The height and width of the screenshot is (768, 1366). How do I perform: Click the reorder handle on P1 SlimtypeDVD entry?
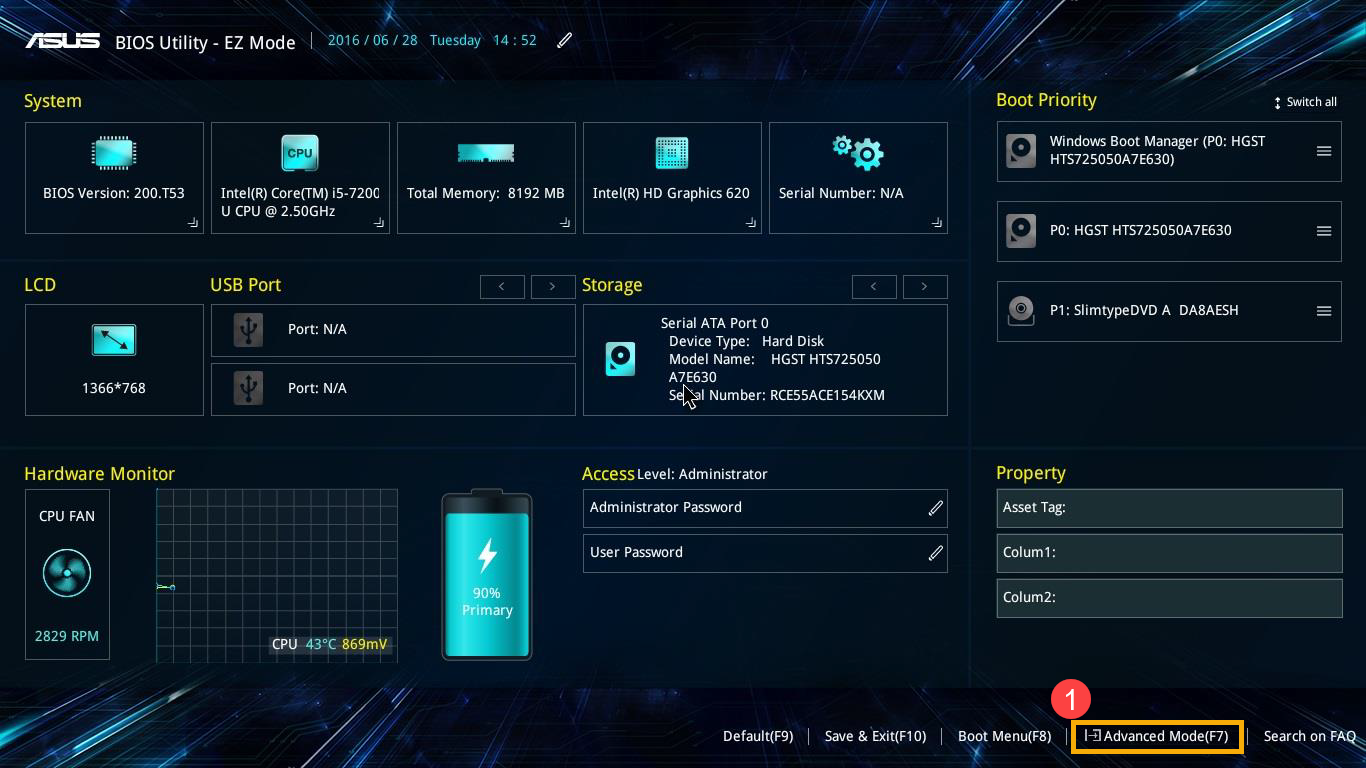pos(1324,311)
